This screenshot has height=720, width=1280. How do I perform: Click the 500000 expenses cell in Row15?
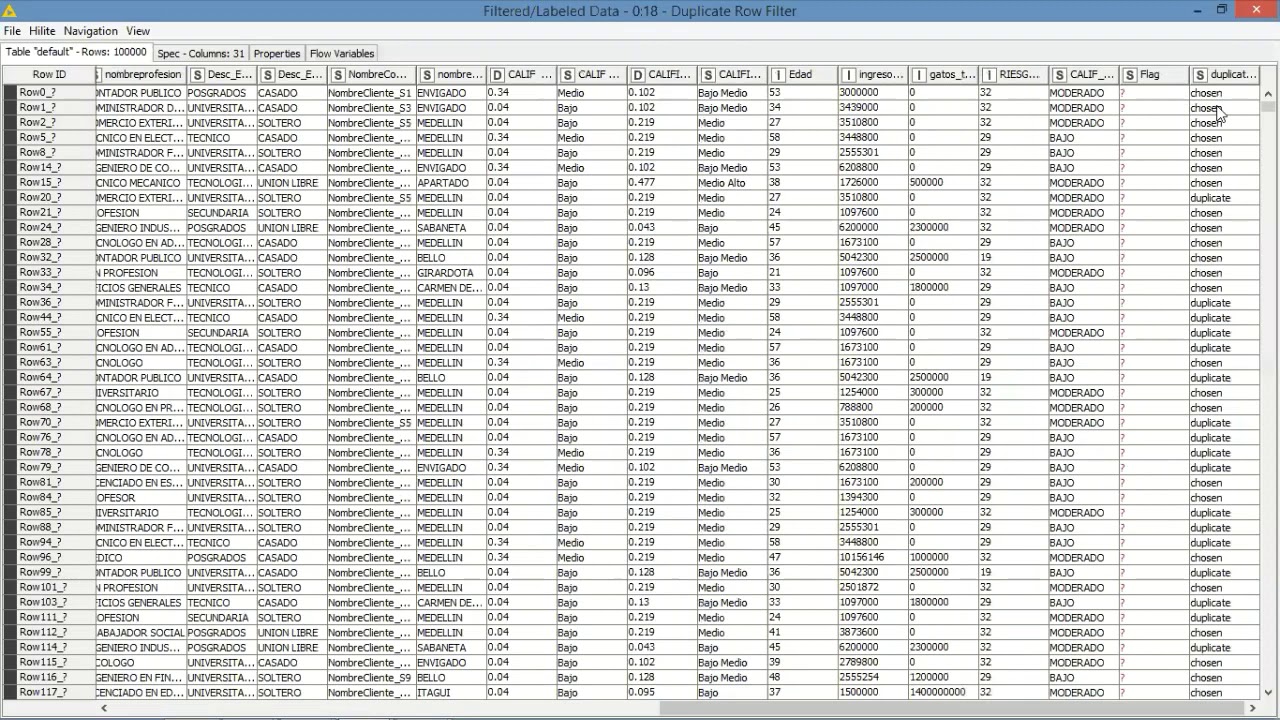942,183
